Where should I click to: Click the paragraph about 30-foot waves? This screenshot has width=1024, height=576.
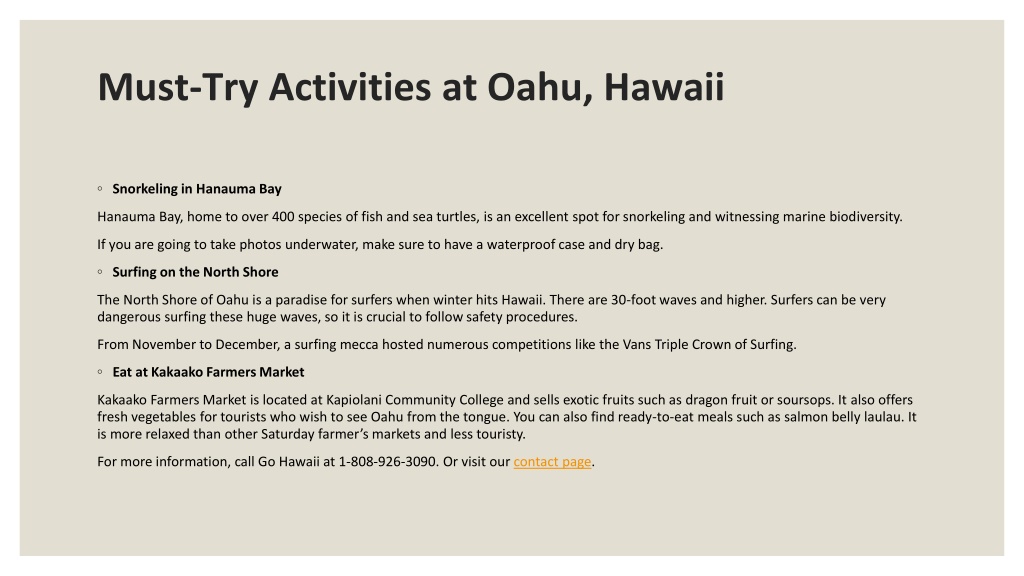pos(491,308)
